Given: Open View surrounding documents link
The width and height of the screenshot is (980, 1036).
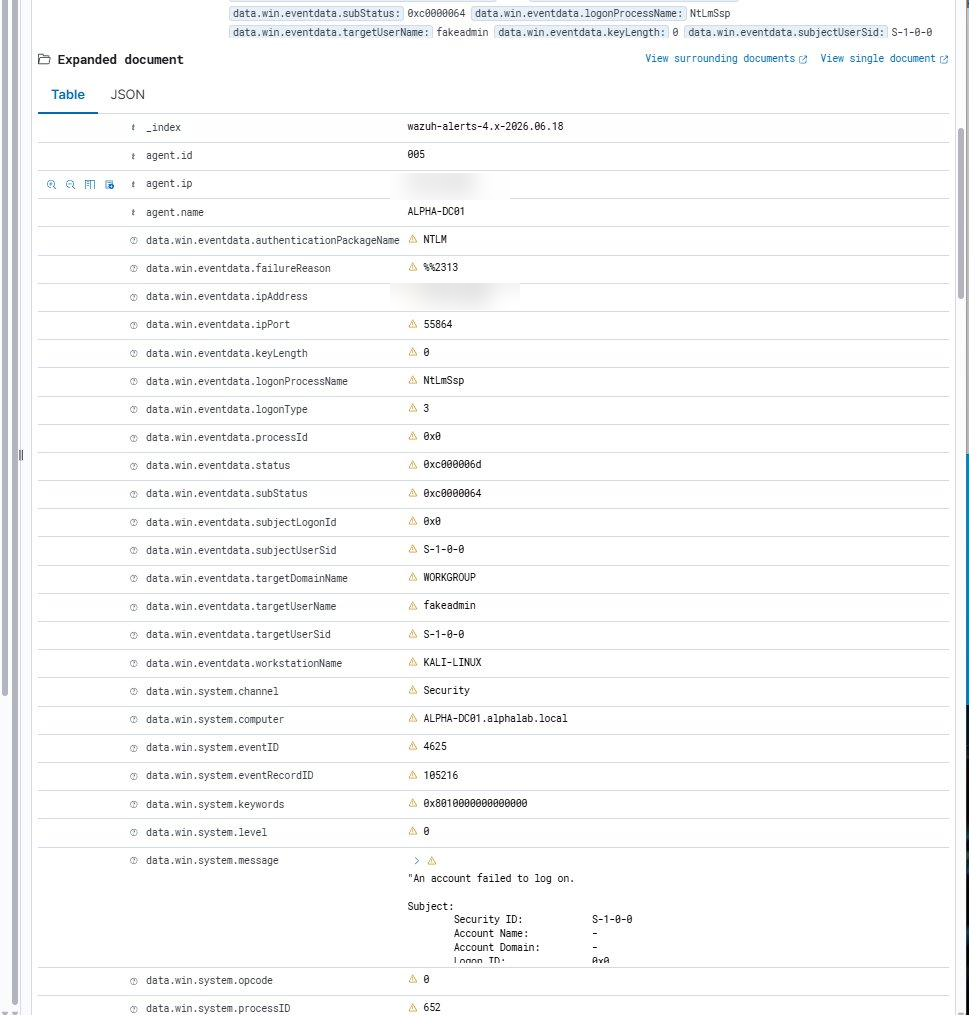Looking at the screenshot, I should click(x=726, y=59).
